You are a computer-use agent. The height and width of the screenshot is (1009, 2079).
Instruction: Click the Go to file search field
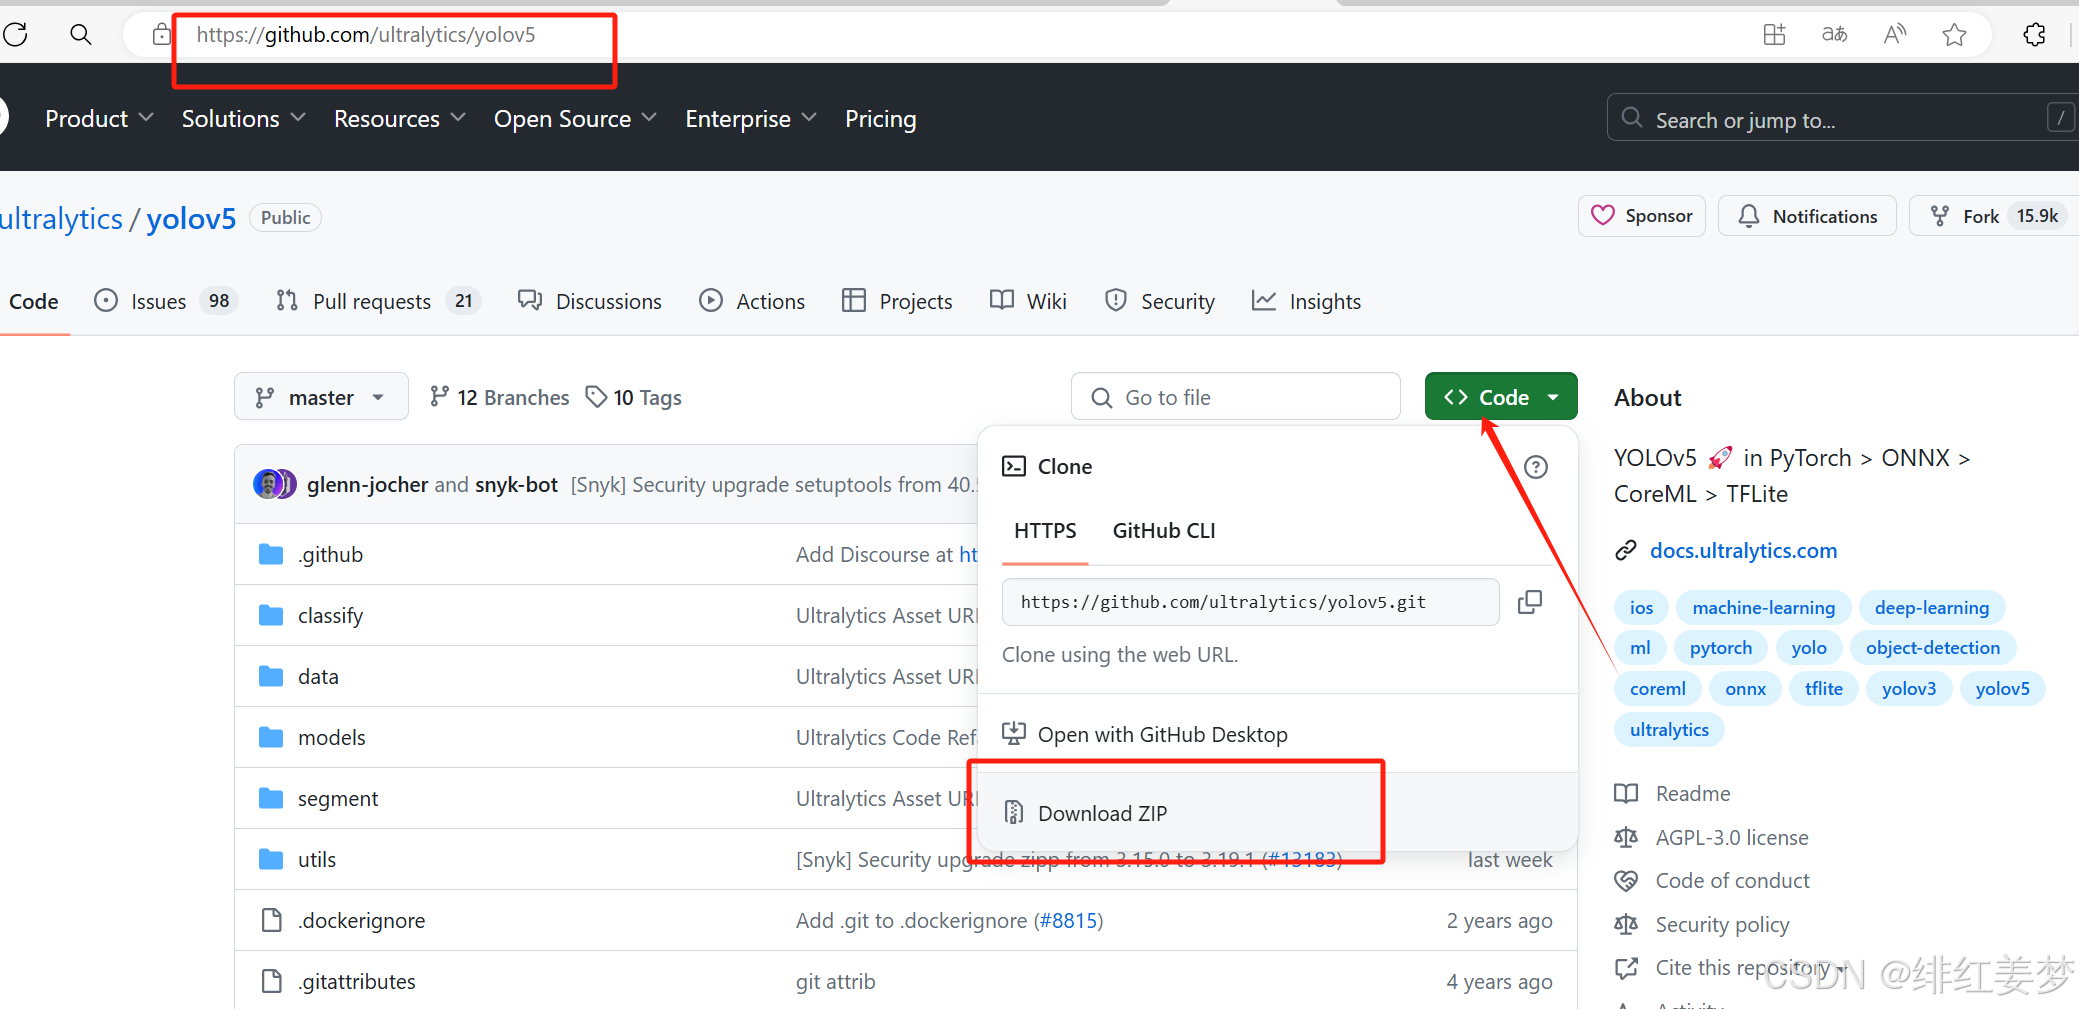pyautogui.click(x=1236, y=397)
